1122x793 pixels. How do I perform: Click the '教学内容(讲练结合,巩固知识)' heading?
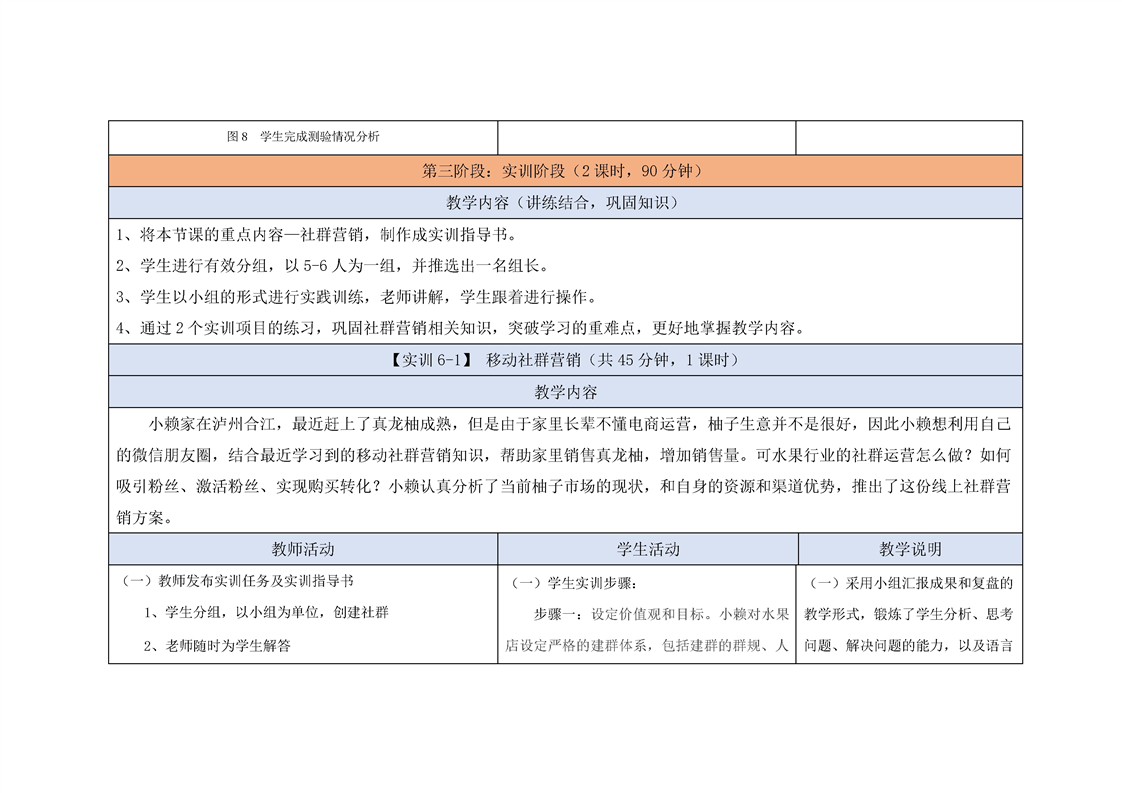click(x=565, y=202)
